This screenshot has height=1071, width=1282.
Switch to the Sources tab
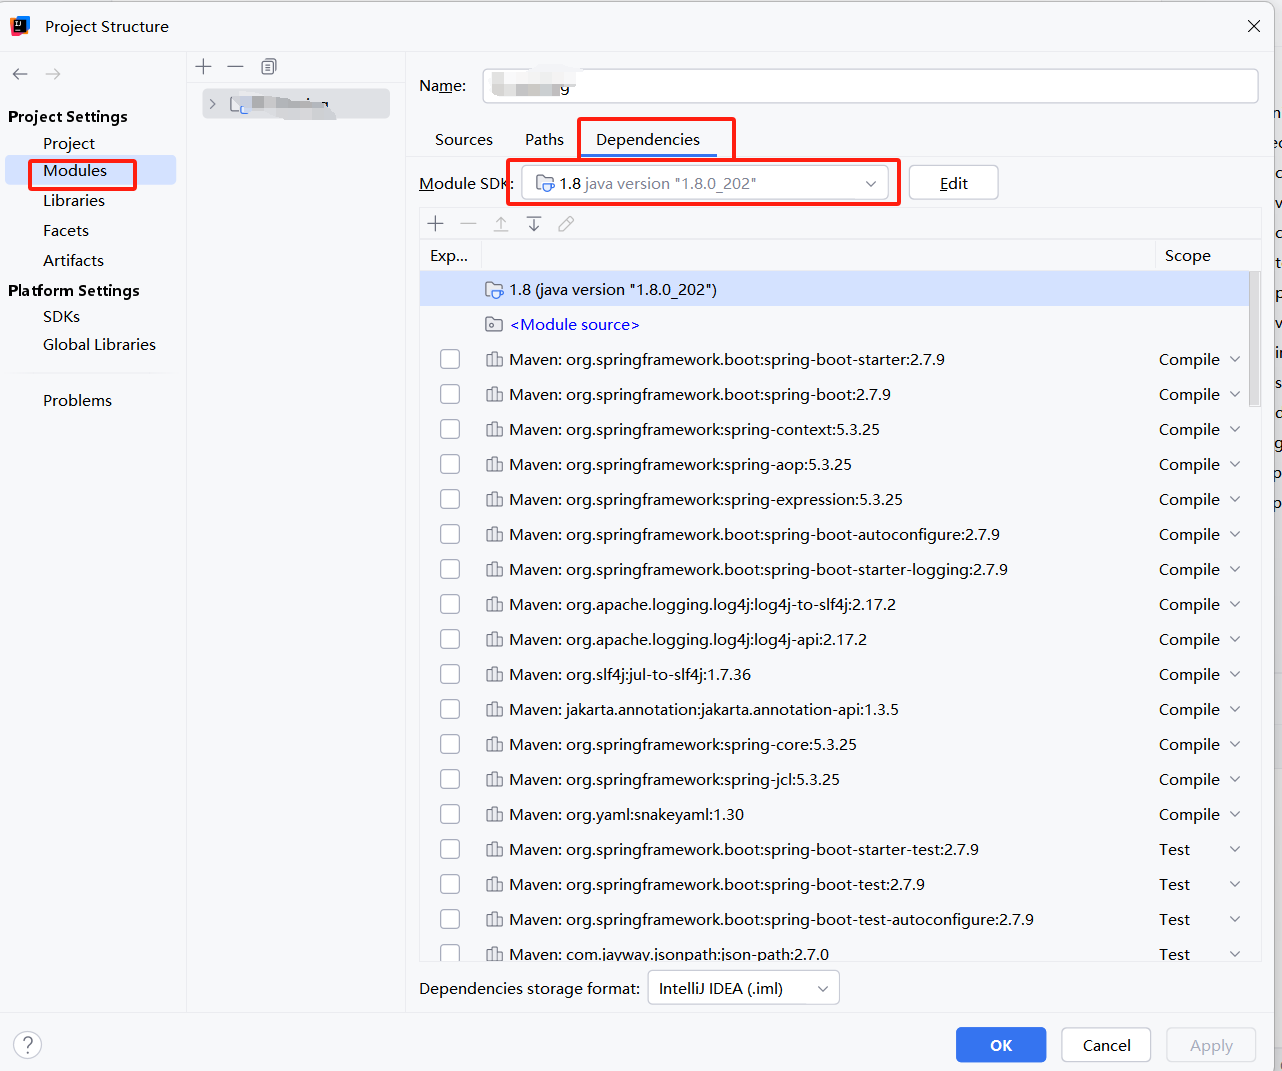click(464, 139)
